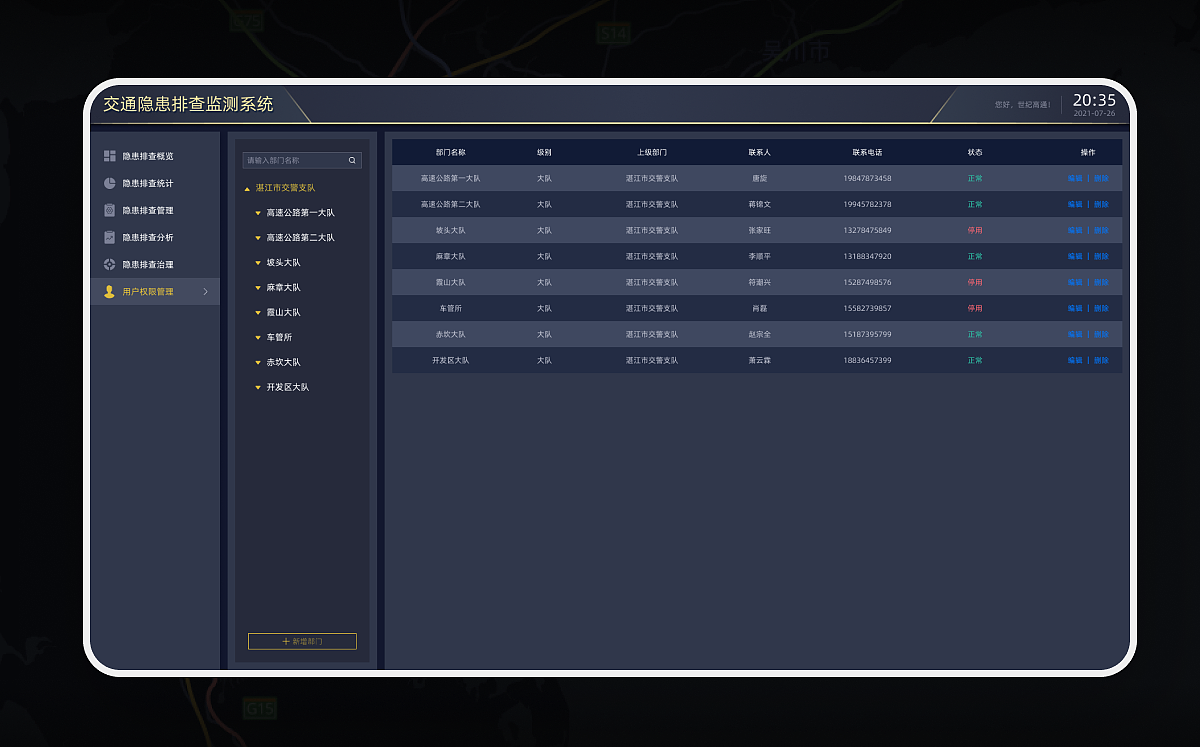Click the 您好 user greeting in header
Viewport: 1200px width, 747px height.
click(1022, 105)
